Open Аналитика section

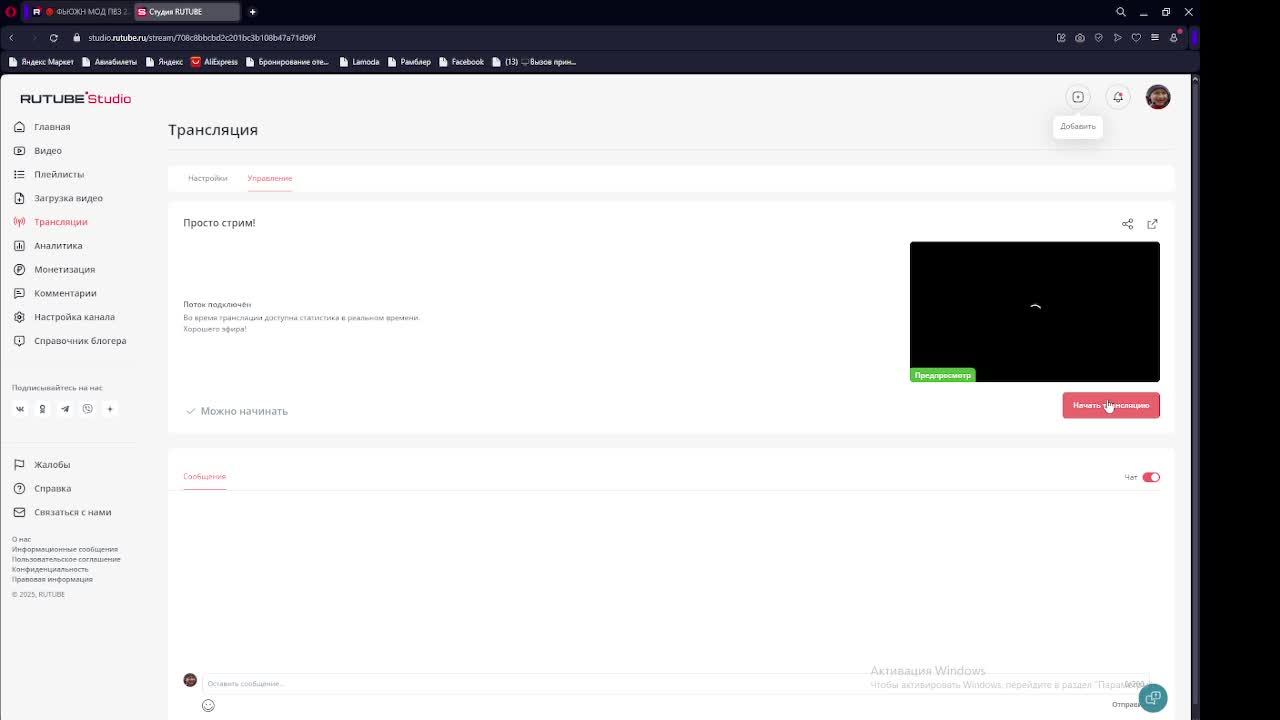(x=48, y=246)
